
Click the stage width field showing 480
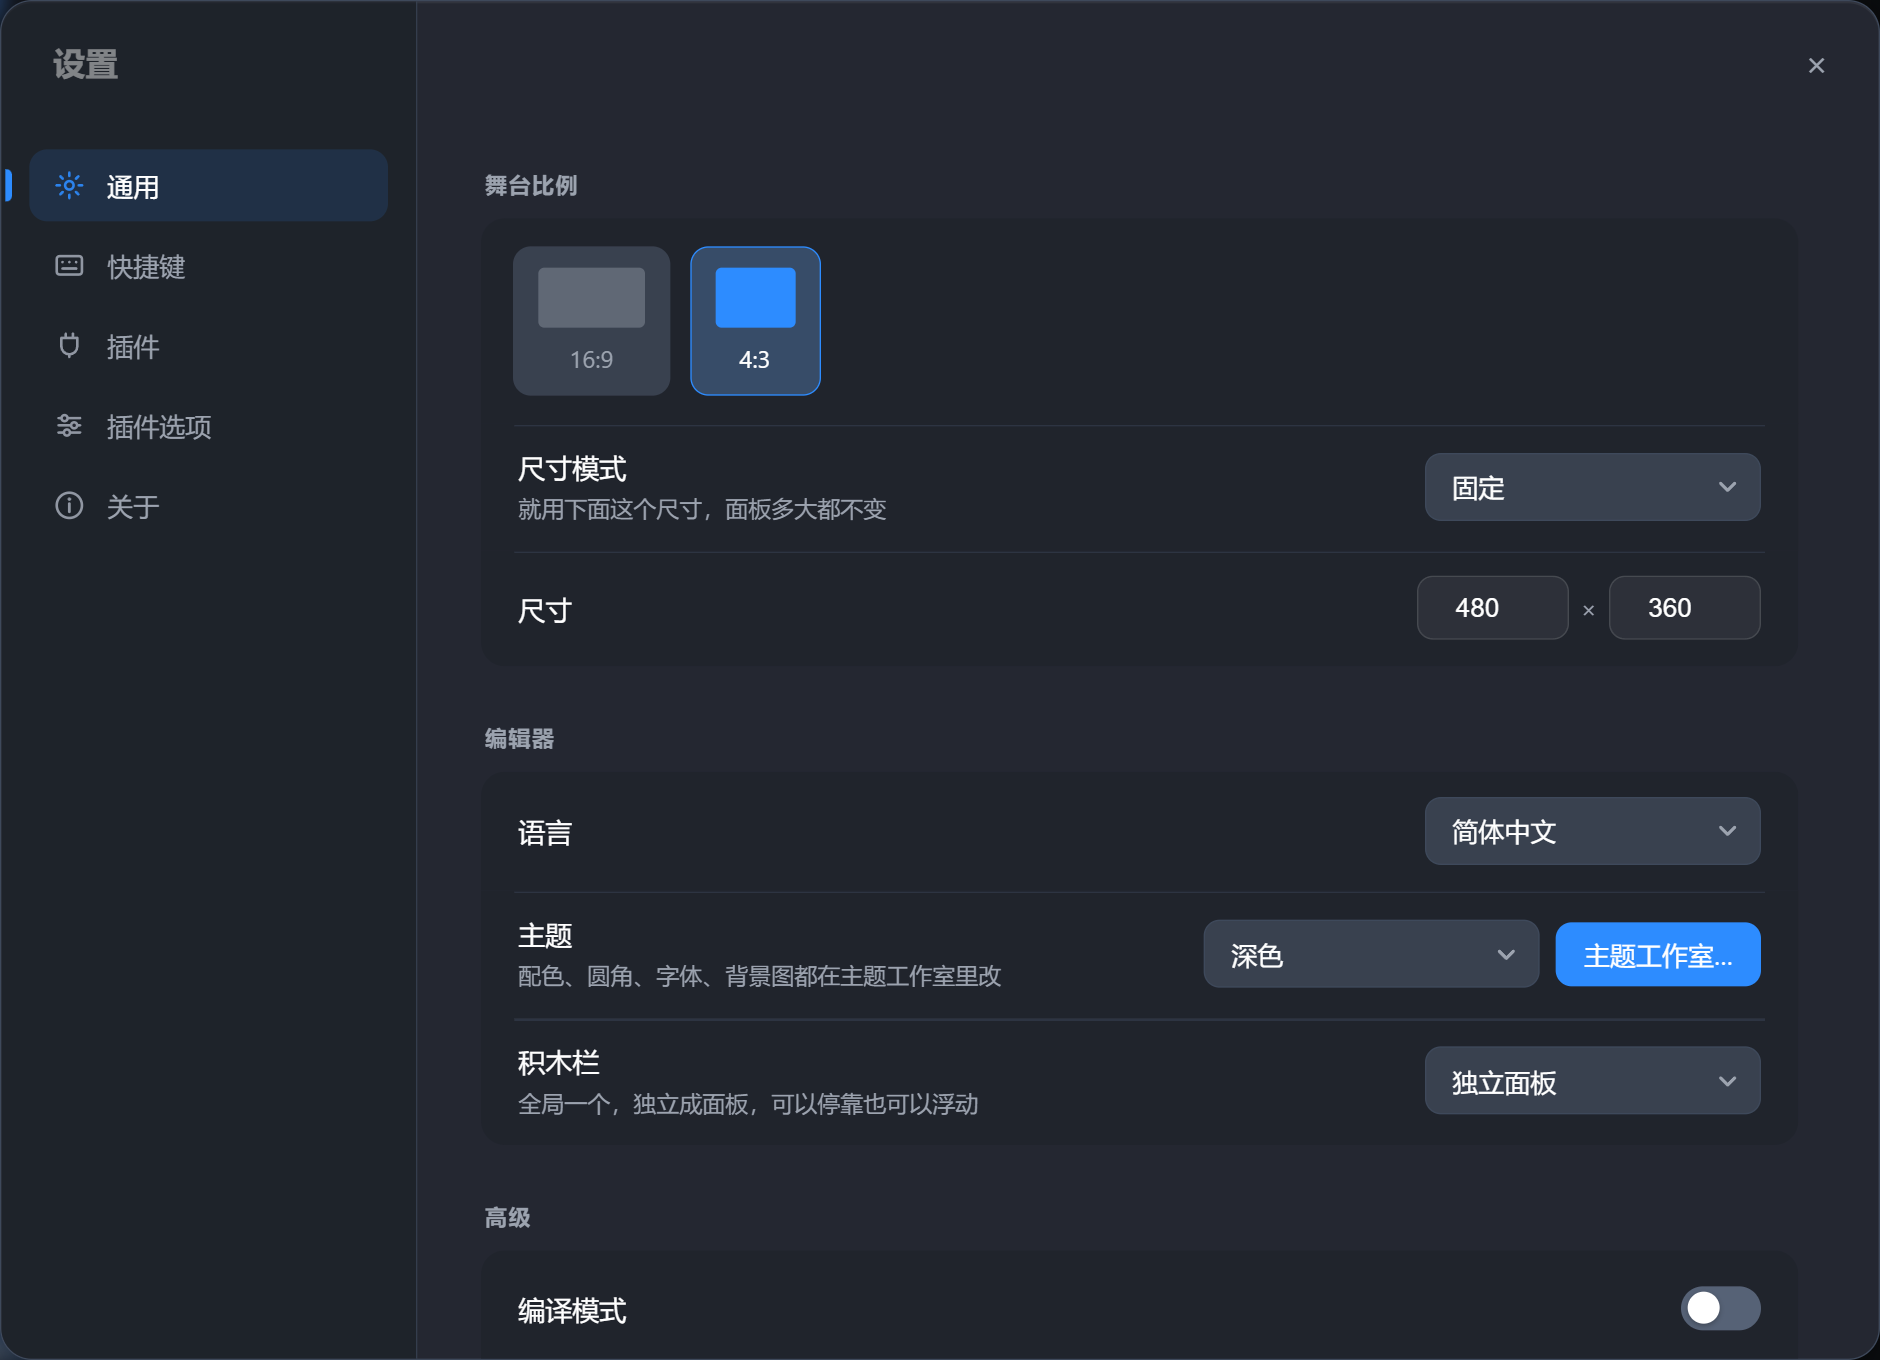(x=1492, y=608)
